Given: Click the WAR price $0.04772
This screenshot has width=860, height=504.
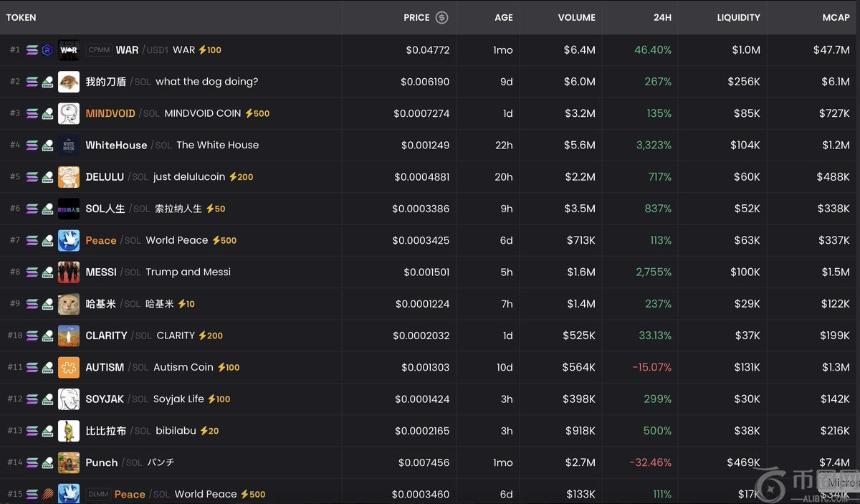Looking at the screenshot, I should (428, 50).
